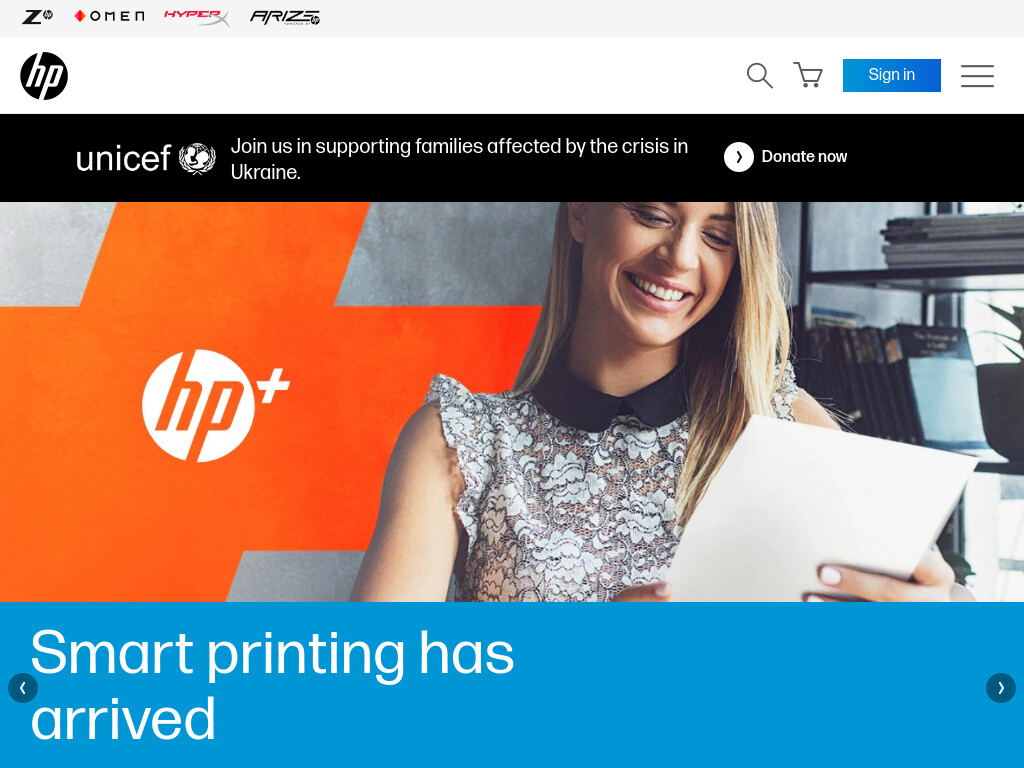Screen dimensions: 1024x768
Task: Read the Ukraine crisis support banner text
Action: [459, 159]
